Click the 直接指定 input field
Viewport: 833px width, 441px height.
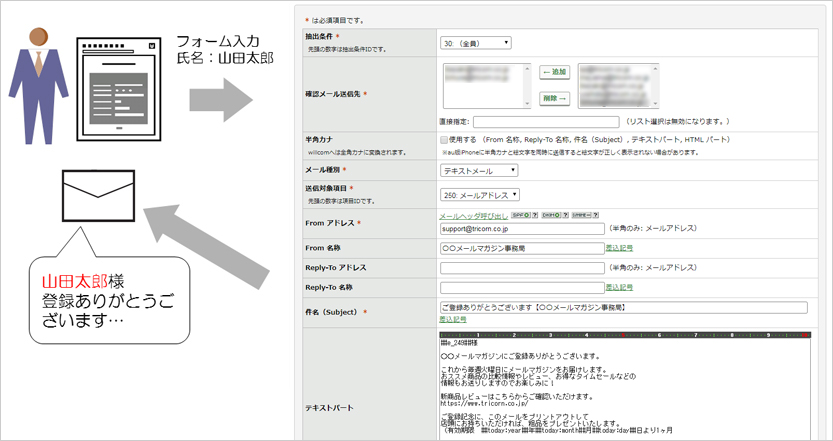[546, 122]
